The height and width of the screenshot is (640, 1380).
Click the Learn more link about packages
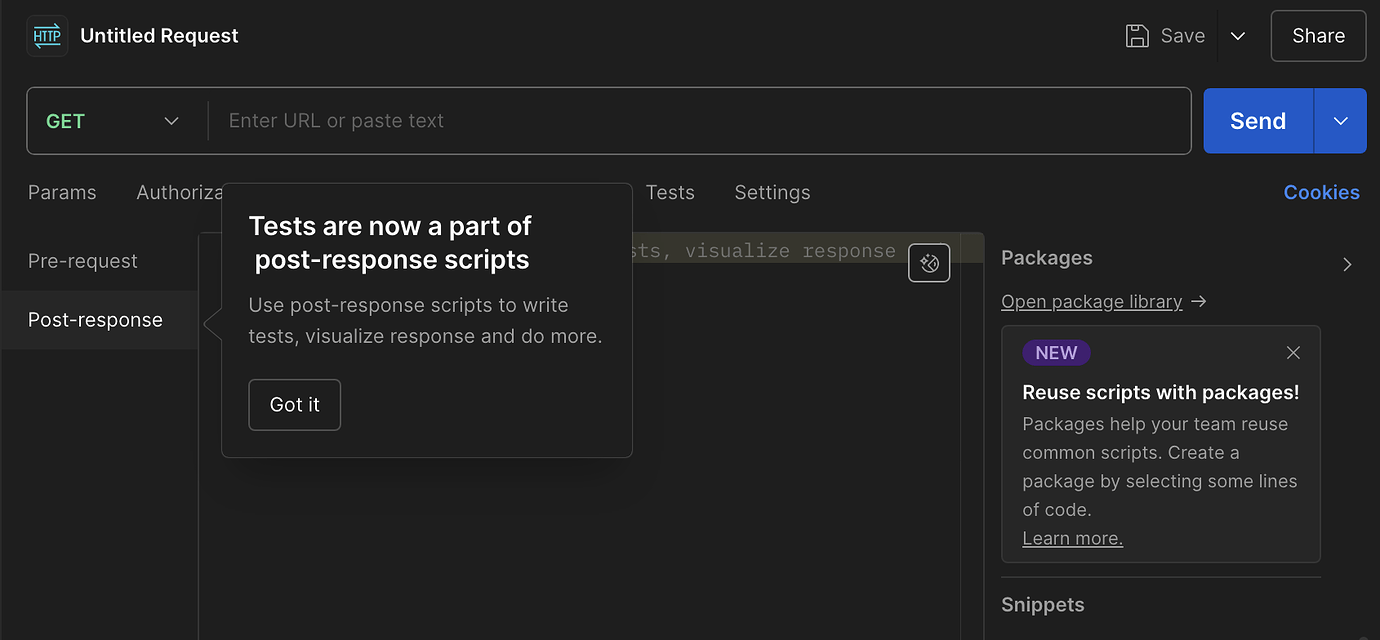(x=1072, y=537)
